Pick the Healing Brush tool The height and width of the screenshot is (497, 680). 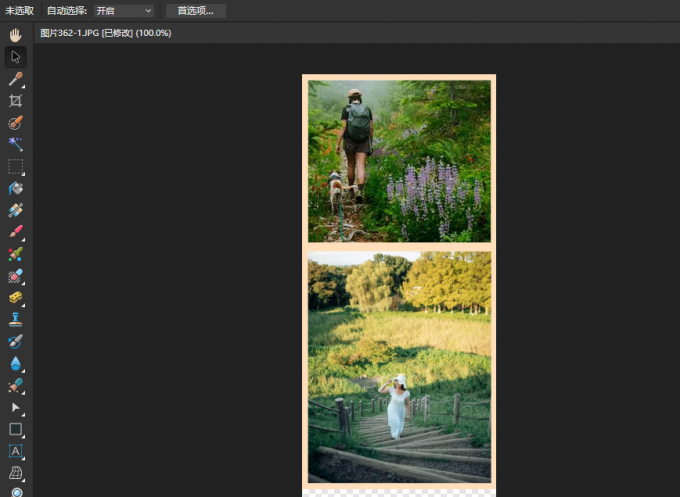click(16, 385)
